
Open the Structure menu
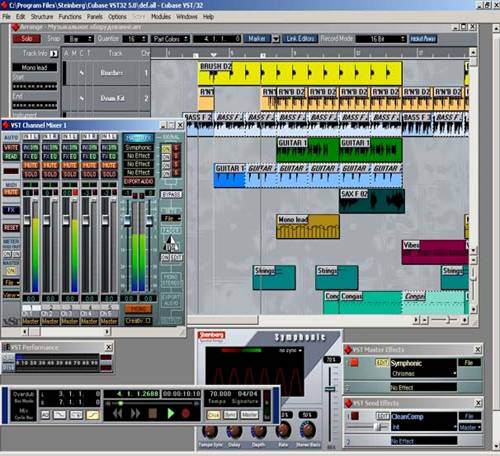click(42, 16)
